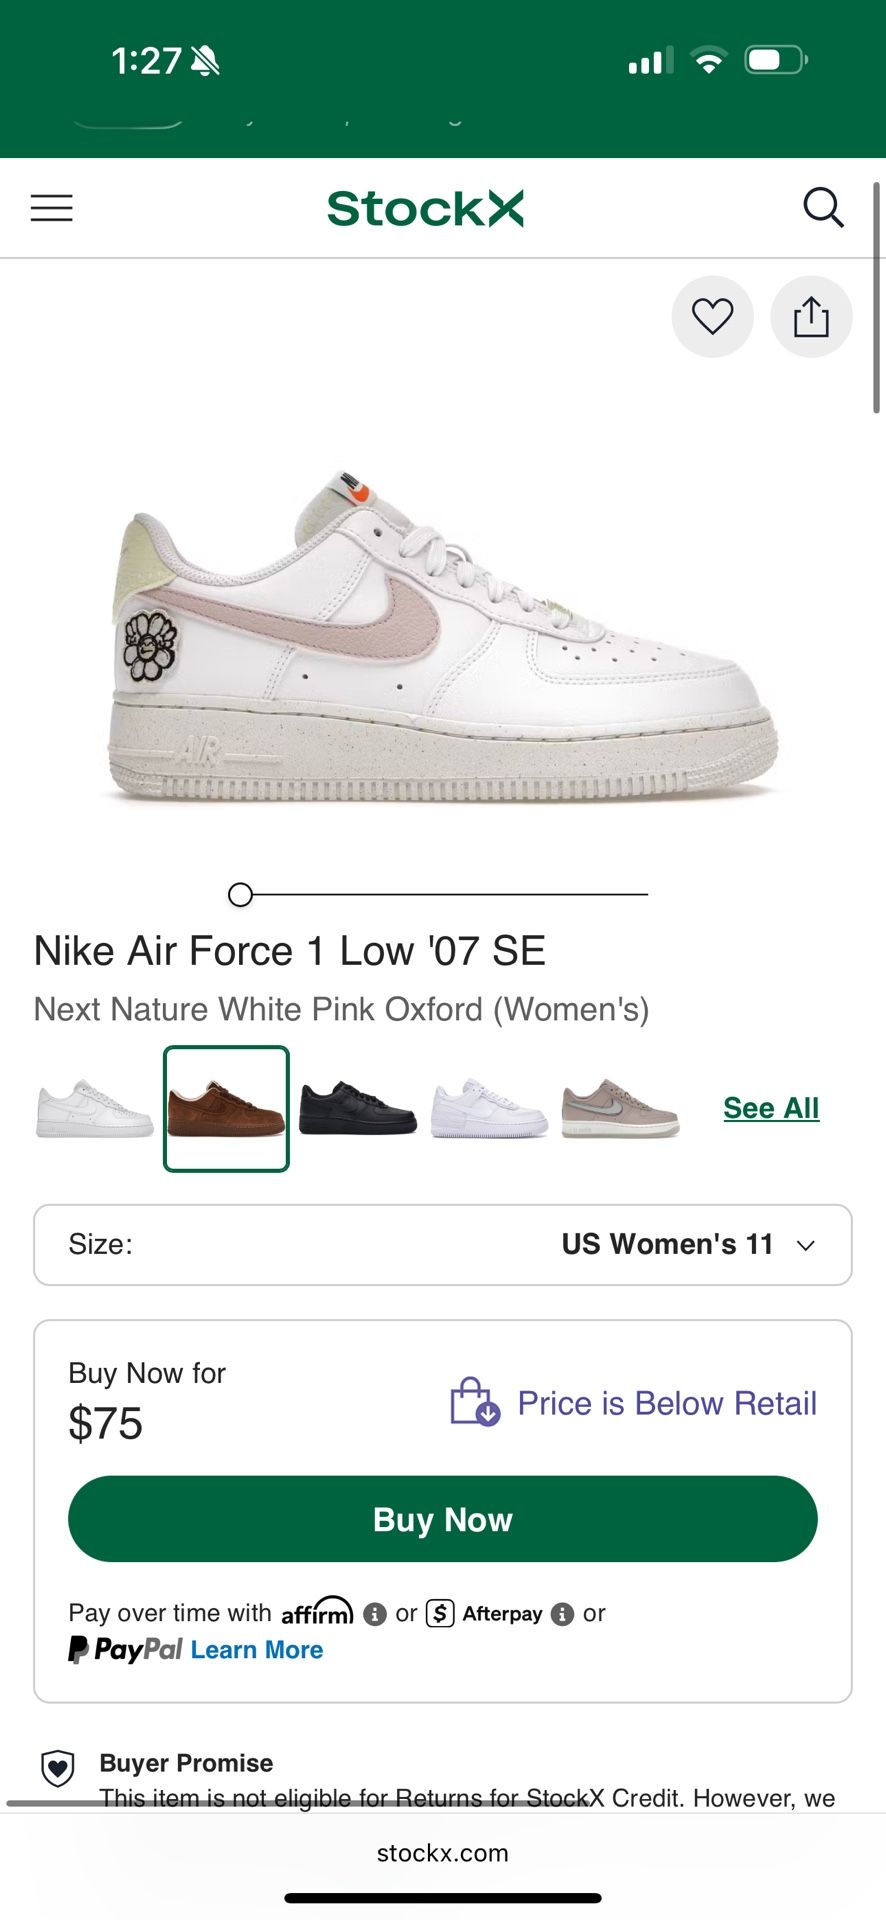The width and height of the screenshot is (886, 1920).
Task: Share this sneaker listing
Action: 811,316
